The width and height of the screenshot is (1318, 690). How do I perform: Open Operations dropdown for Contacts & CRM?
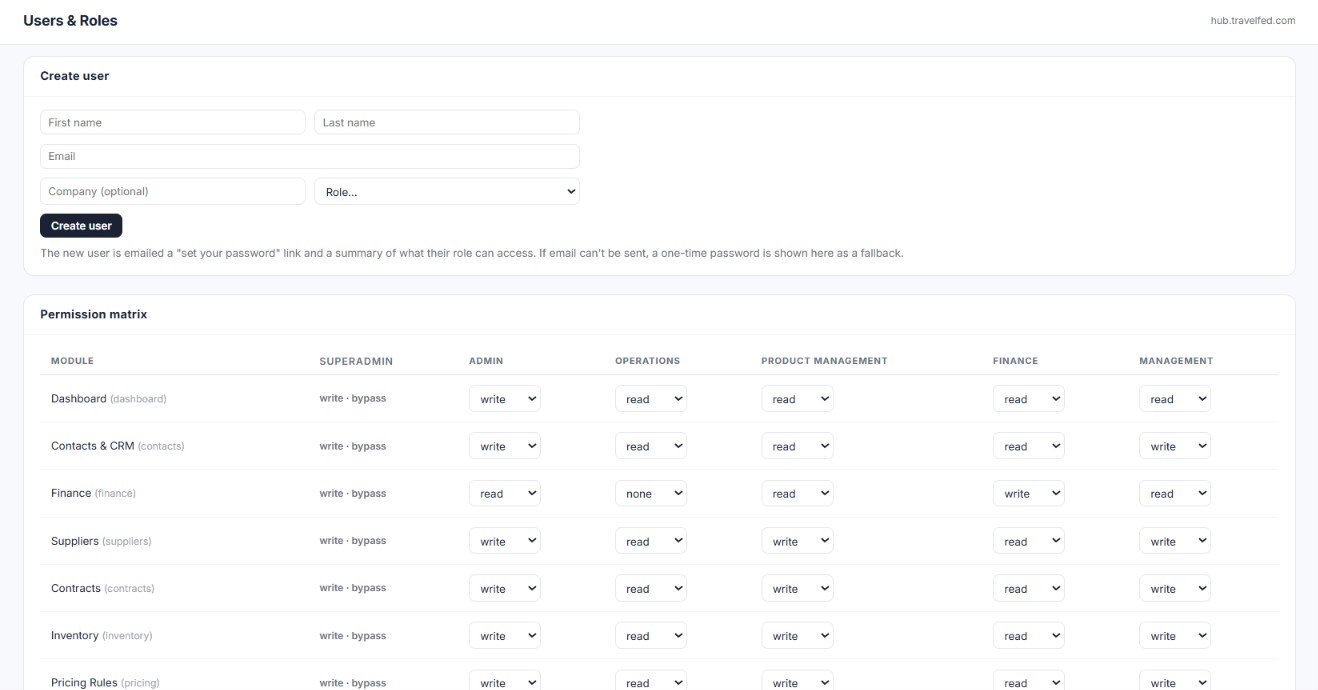[x=651, y=446]
